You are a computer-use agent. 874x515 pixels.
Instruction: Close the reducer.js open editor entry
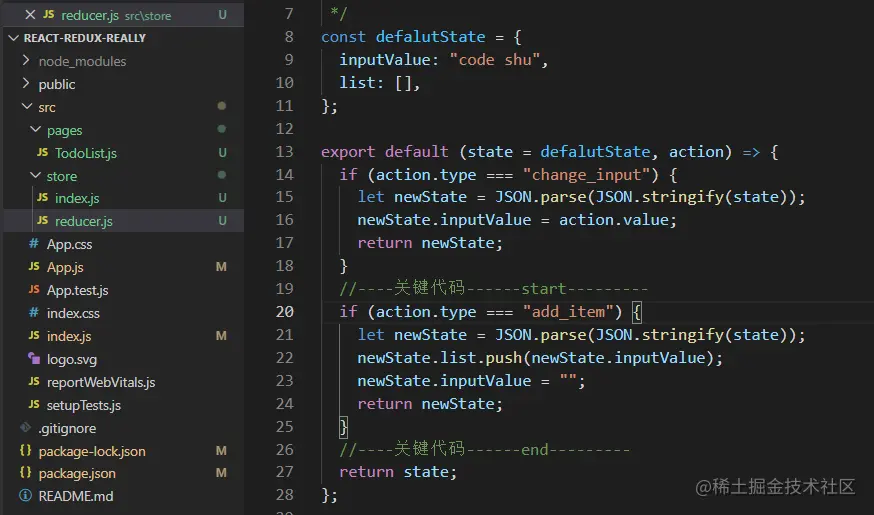[30, 15]
